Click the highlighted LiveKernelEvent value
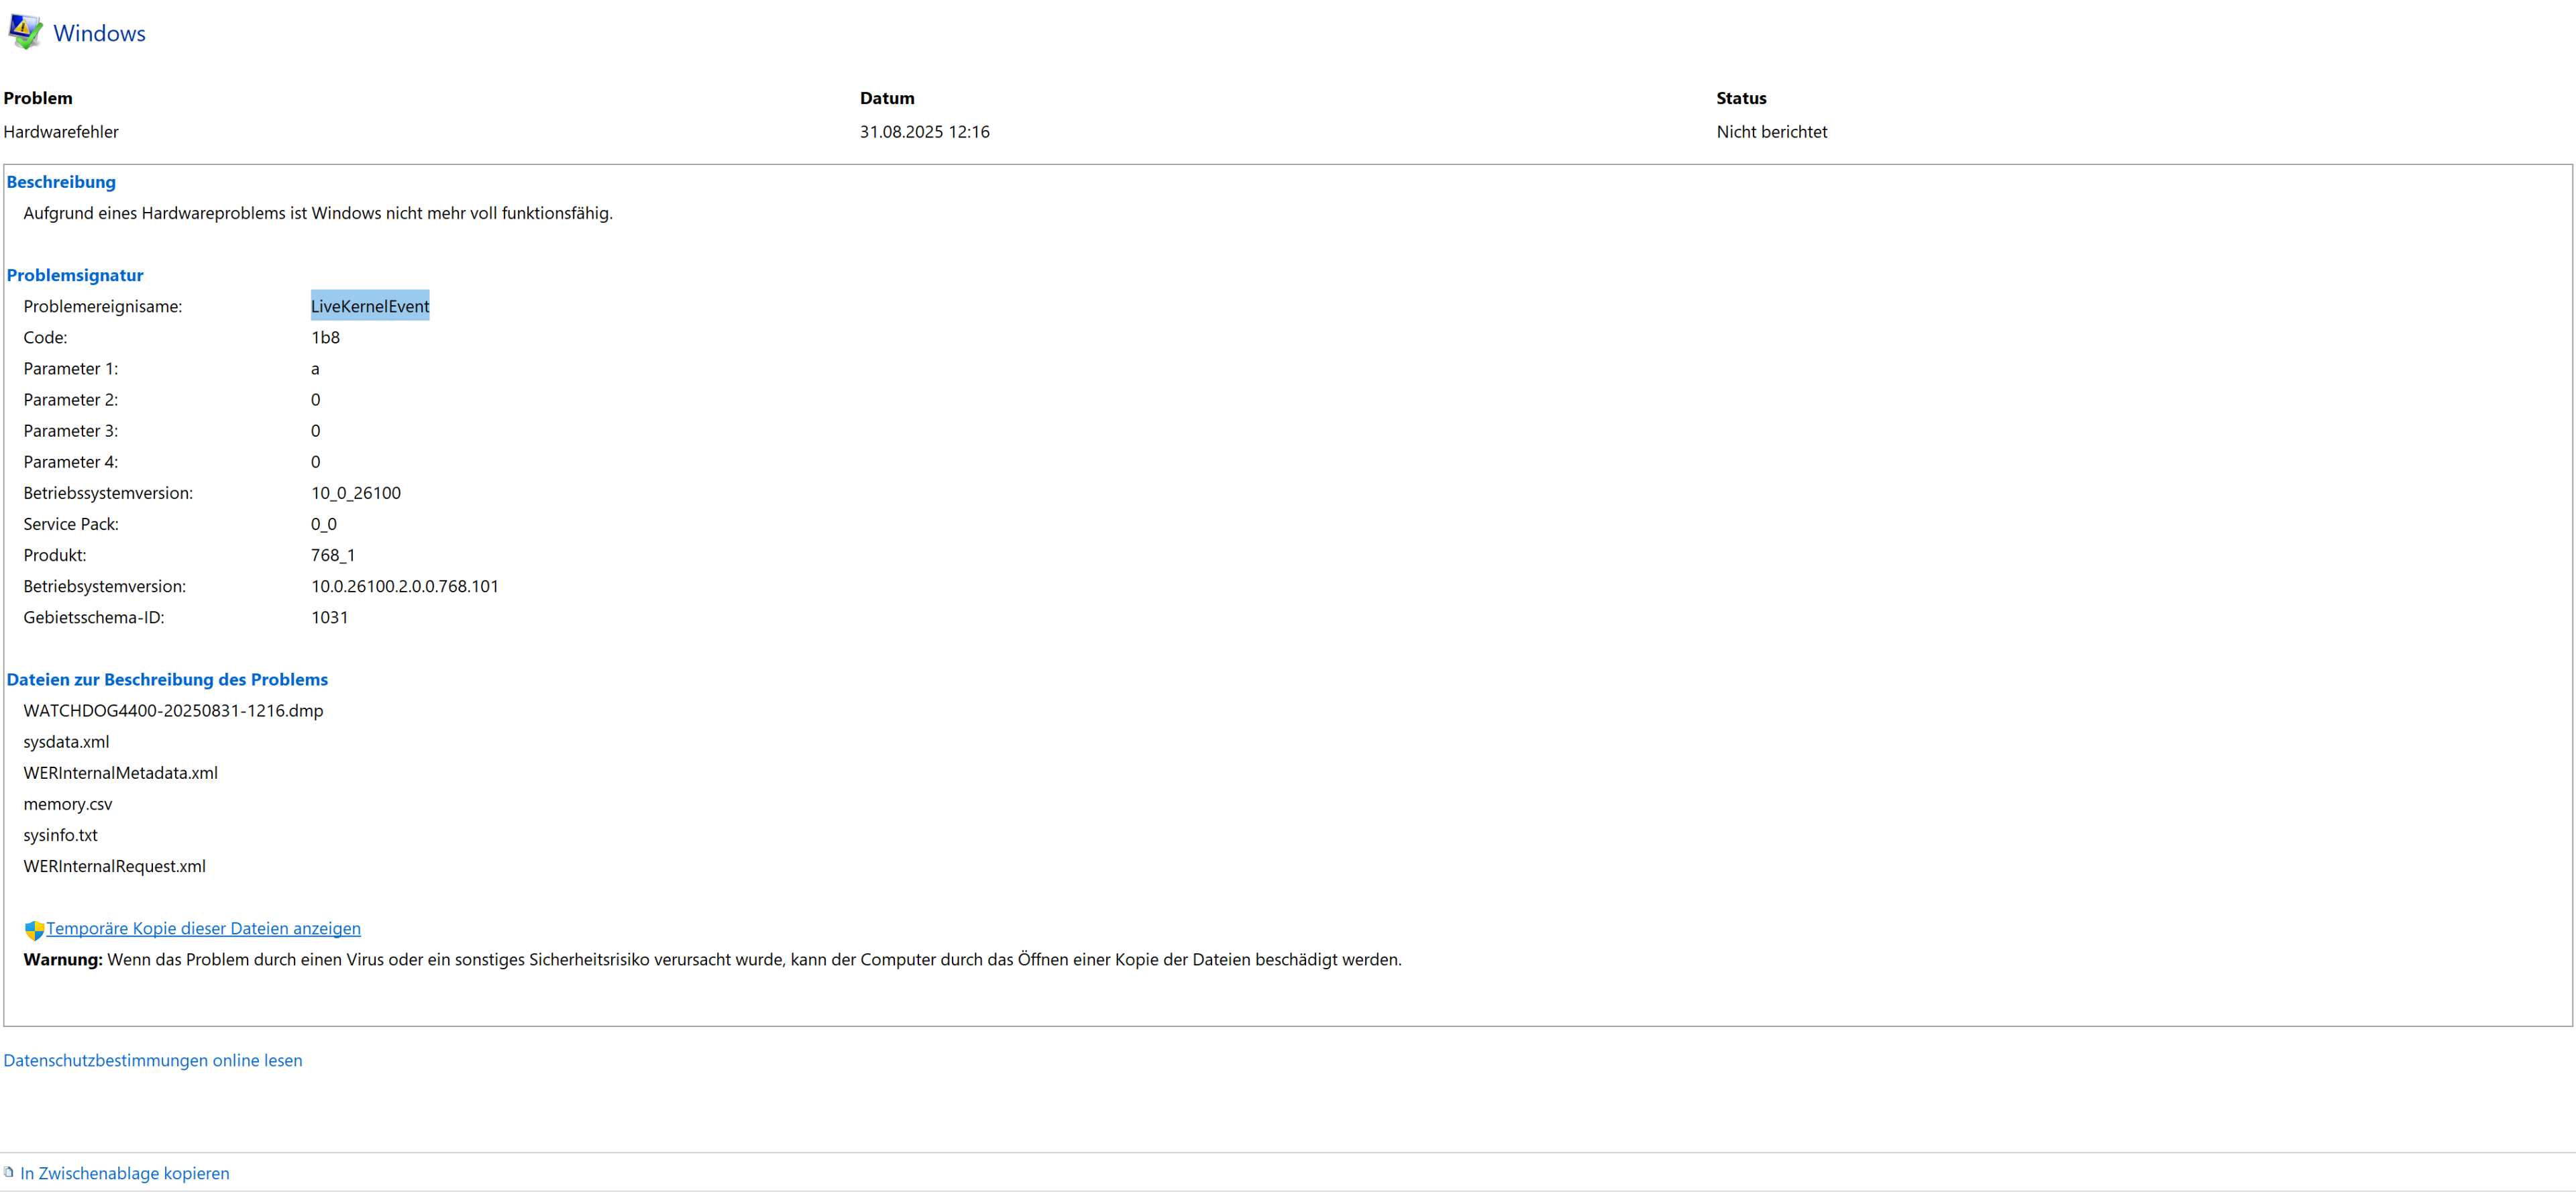This screenshot has width=2576, height=1192. [x=369, y=306]
